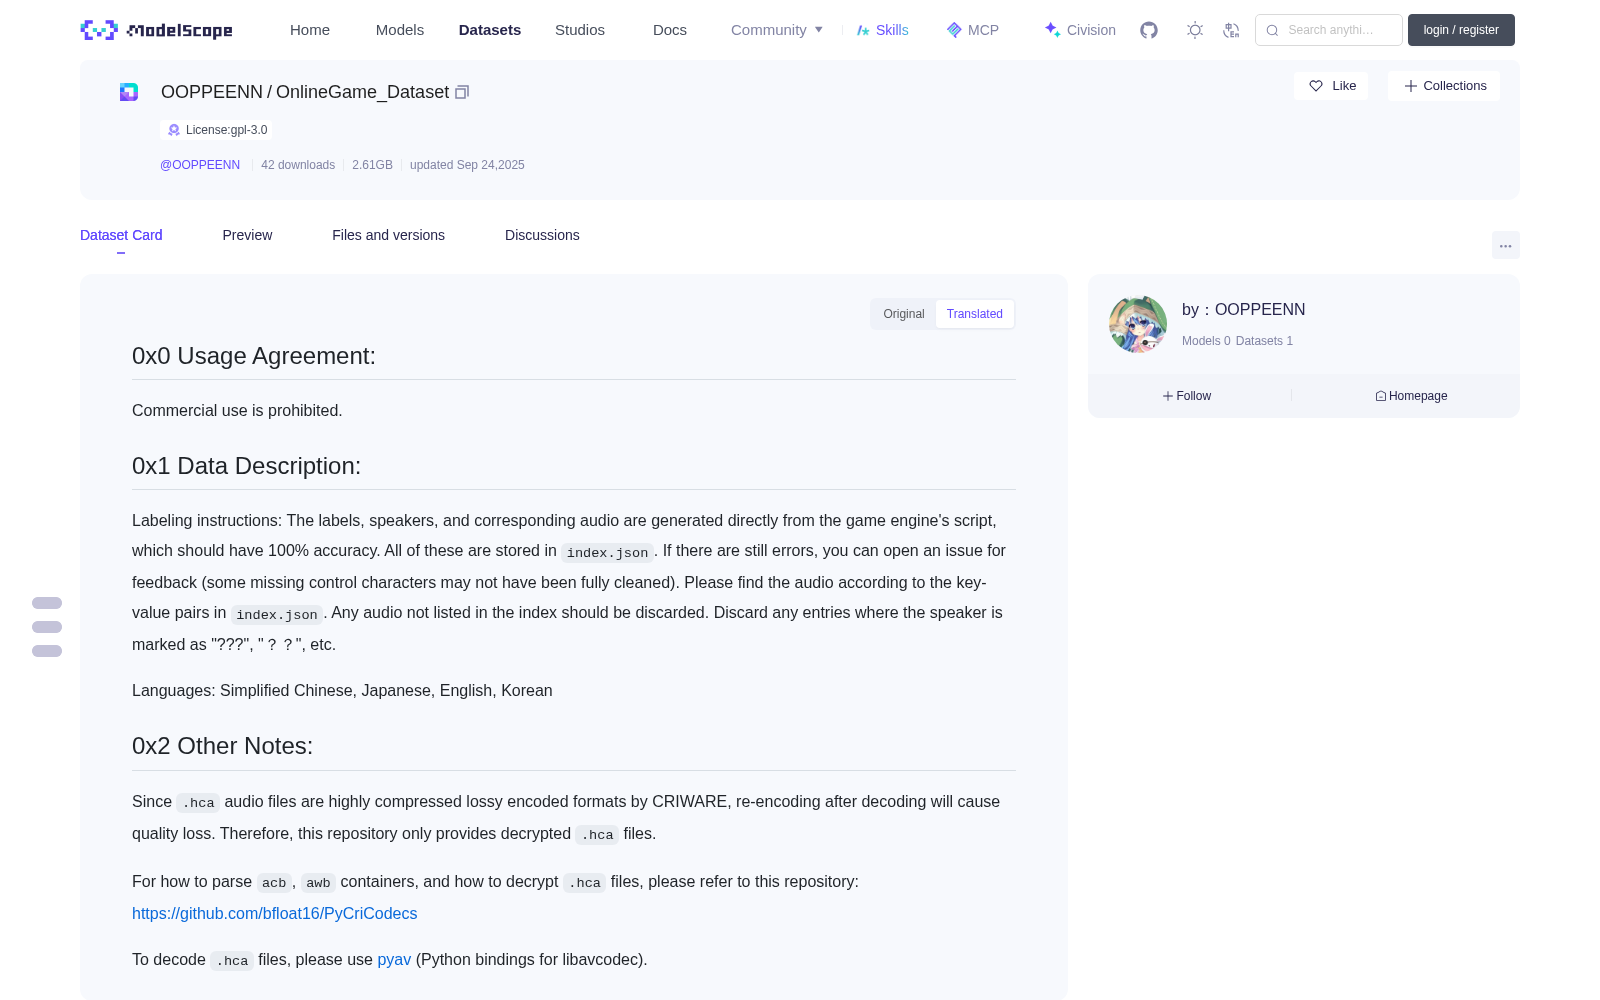This screenshot has height=1000, width=1600.
Task: Click the languages list line
Action: [342, 690]
